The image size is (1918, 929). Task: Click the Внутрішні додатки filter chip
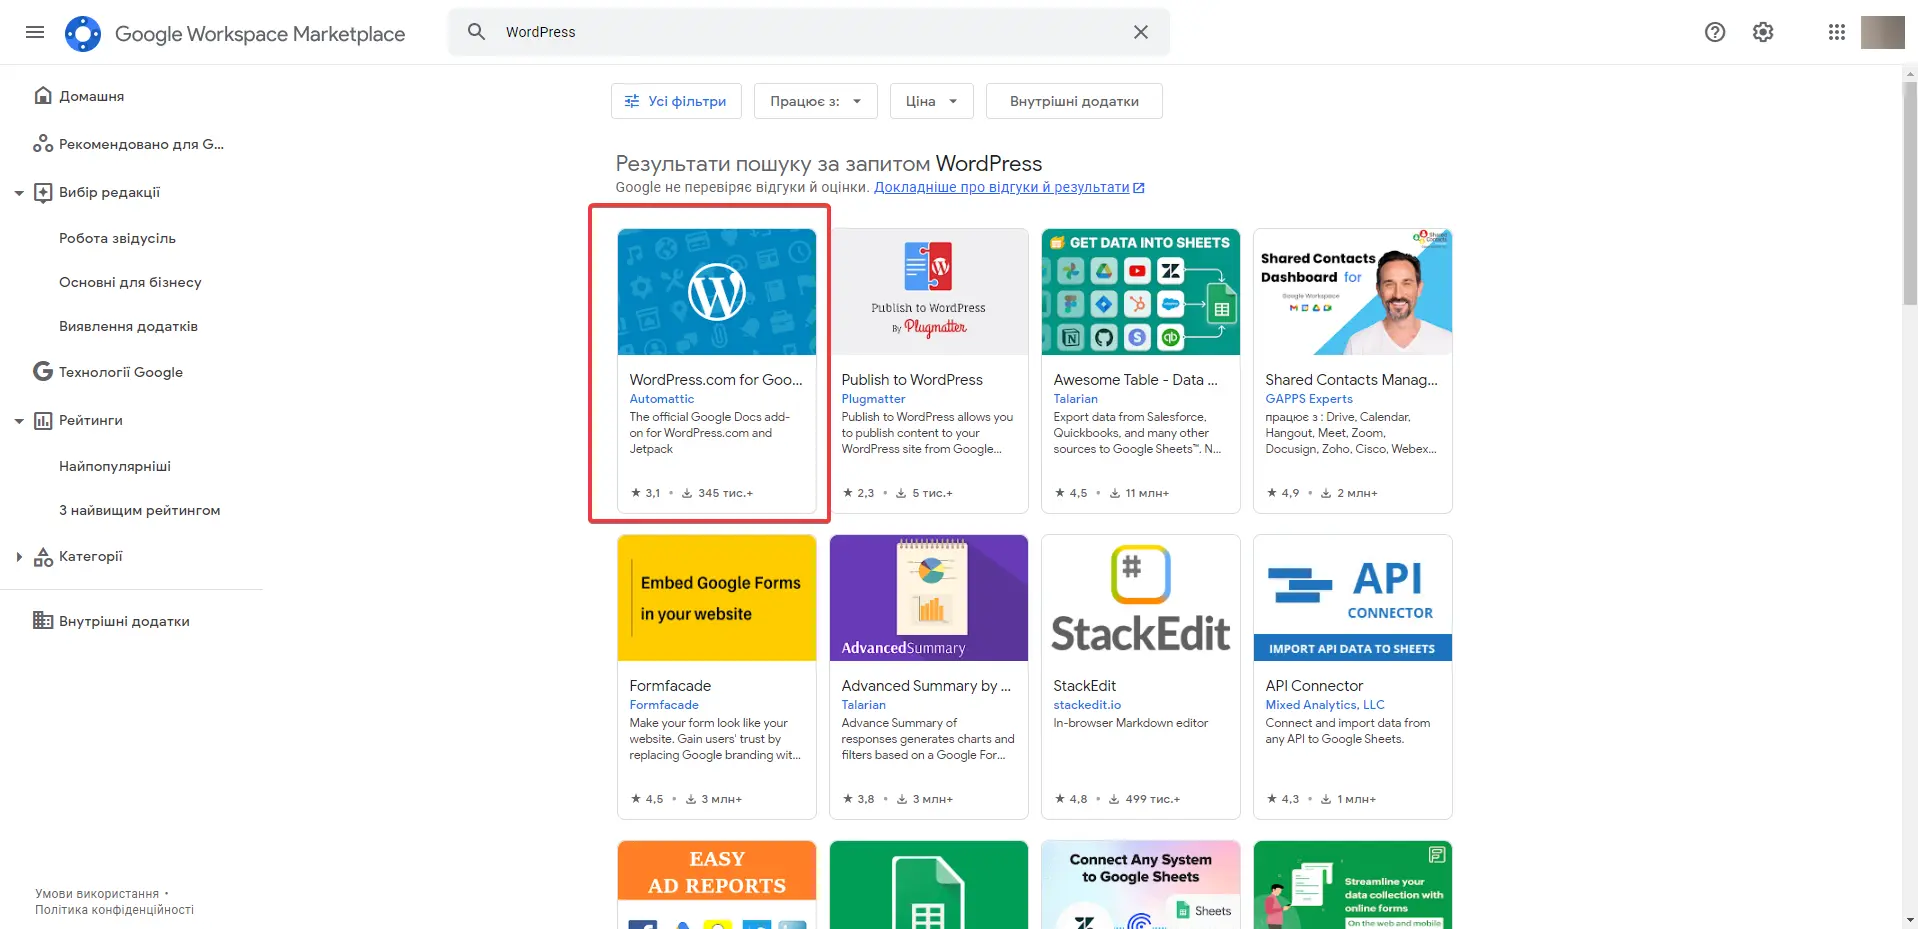point(1074,101)
